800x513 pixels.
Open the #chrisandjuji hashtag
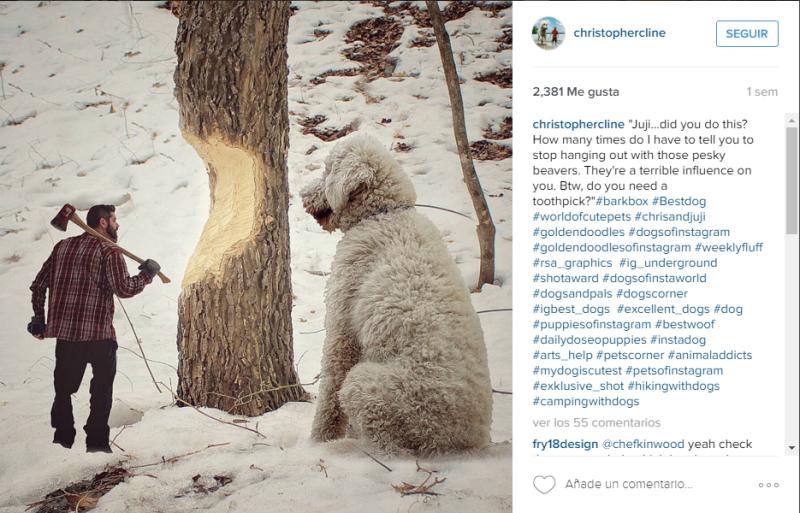[x=670, y=216]
